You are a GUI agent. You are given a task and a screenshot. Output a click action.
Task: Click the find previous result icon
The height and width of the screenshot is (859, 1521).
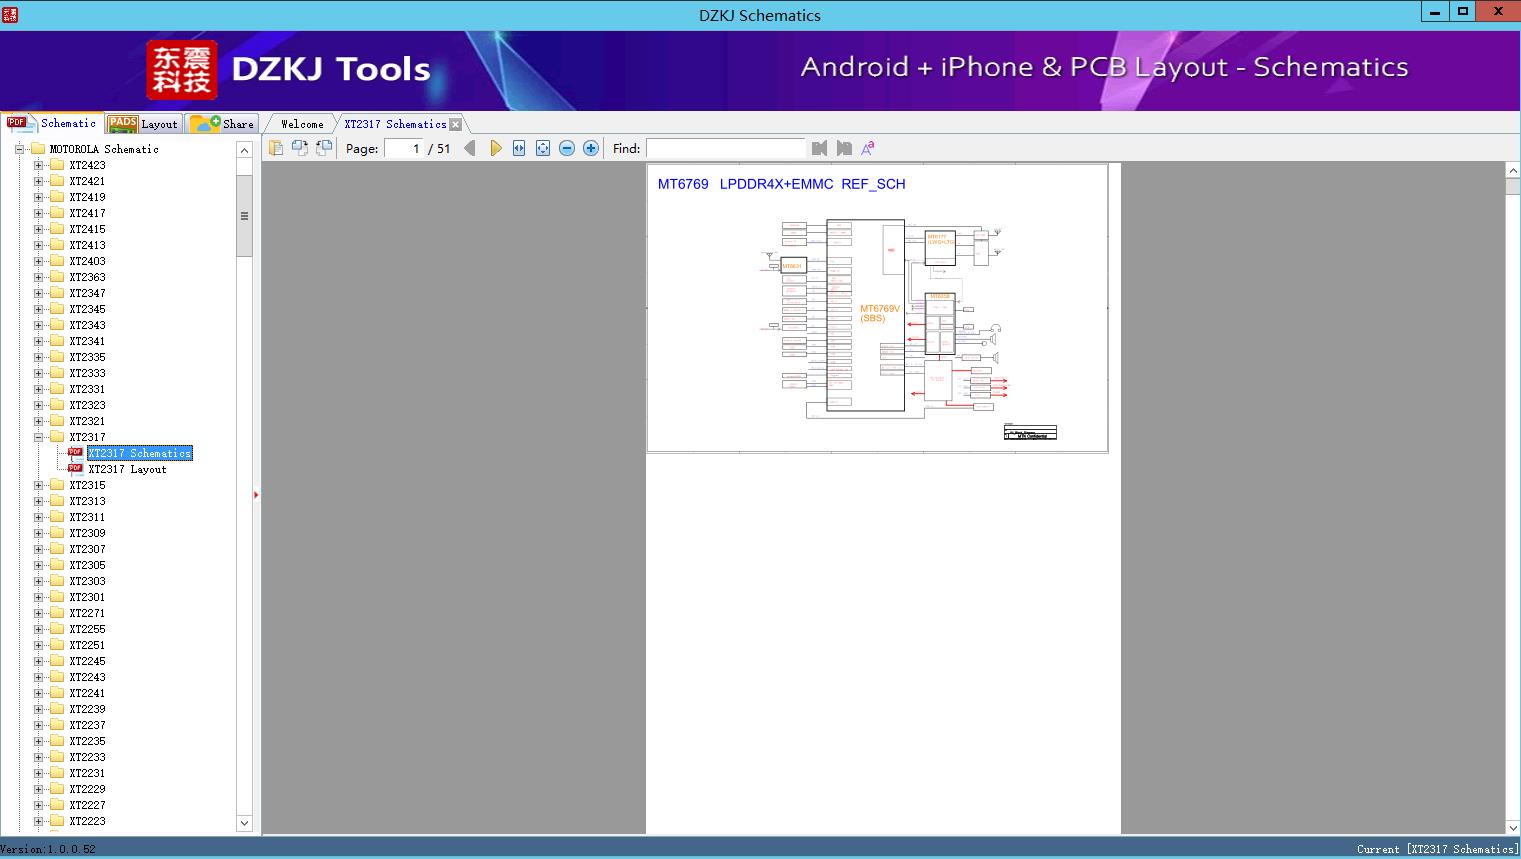click(x=820, y=148)
